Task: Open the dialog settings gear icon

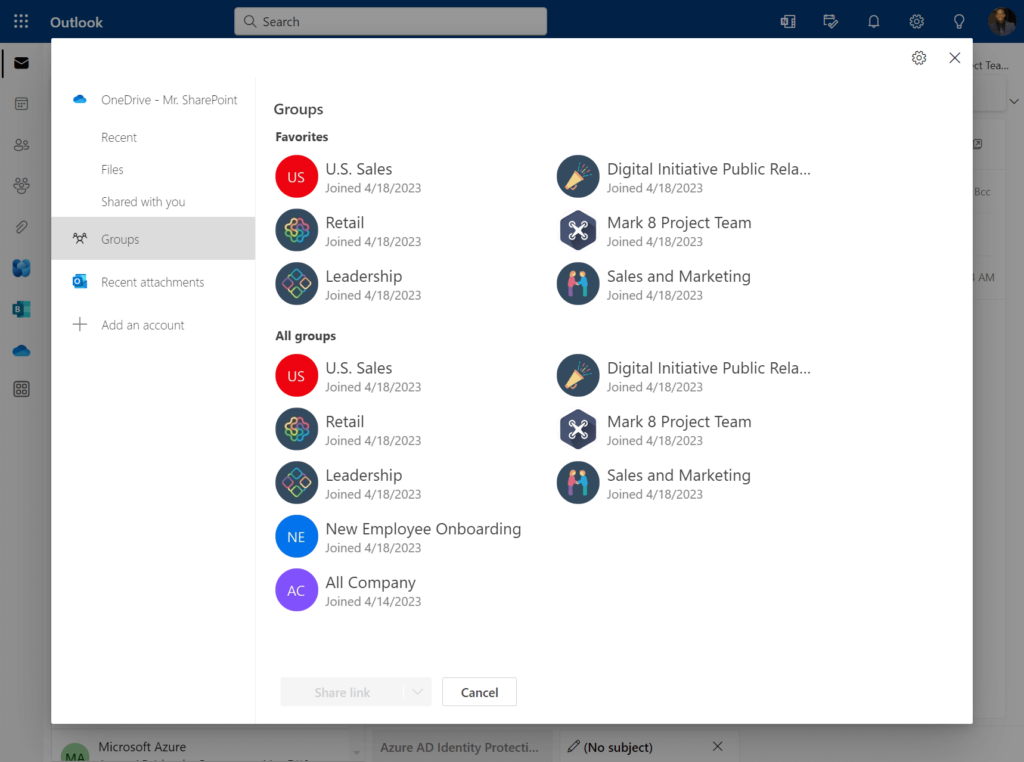Action: coord(918,57)
